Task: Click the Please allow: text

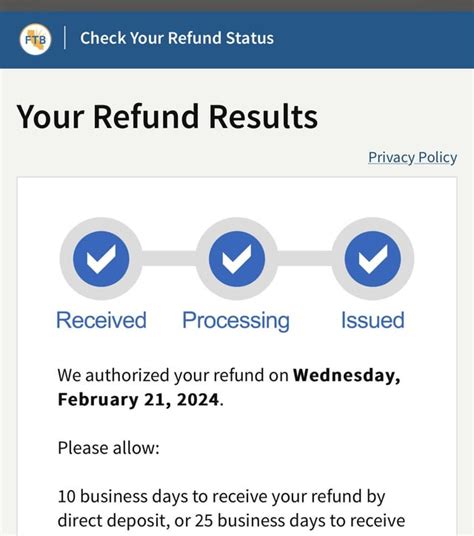Action: [x=109, y=448]
